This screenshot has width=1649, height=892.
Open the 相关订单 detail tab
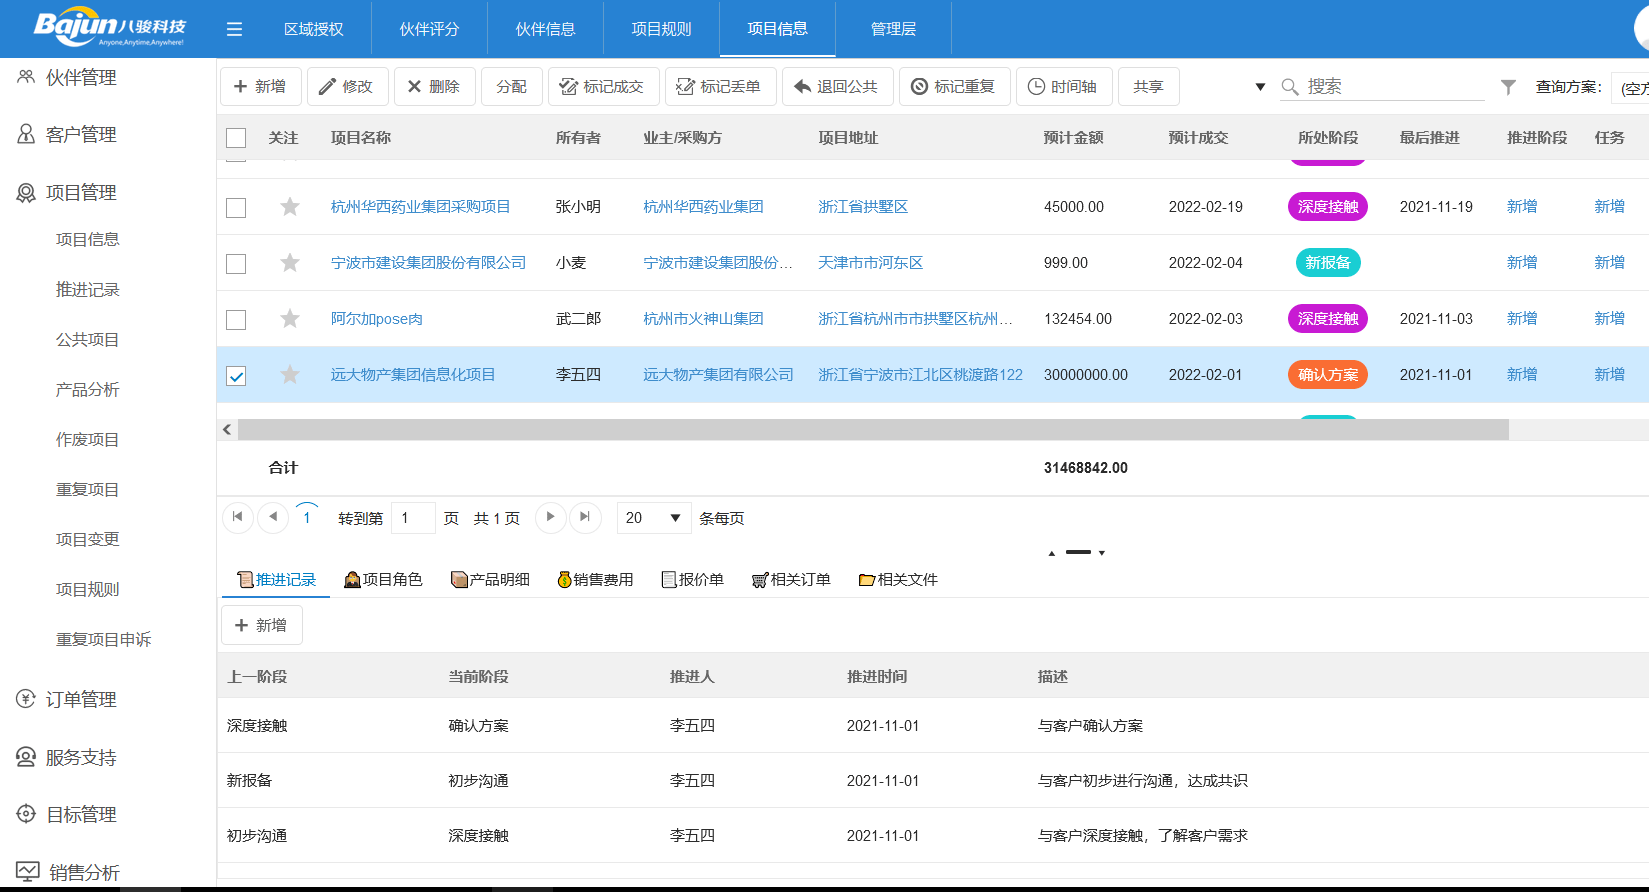point(791,580)
